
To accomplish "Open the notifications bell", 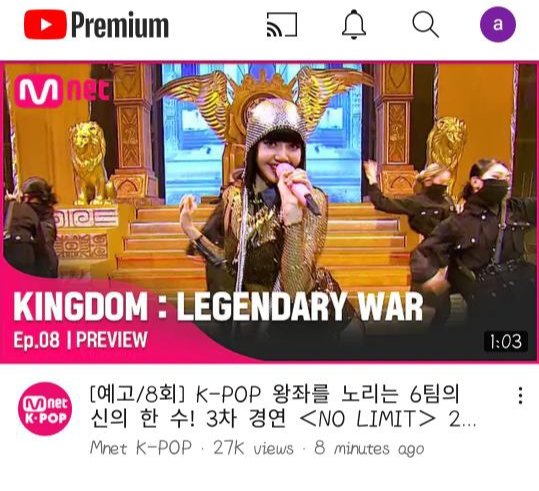I will click(354, 24).
